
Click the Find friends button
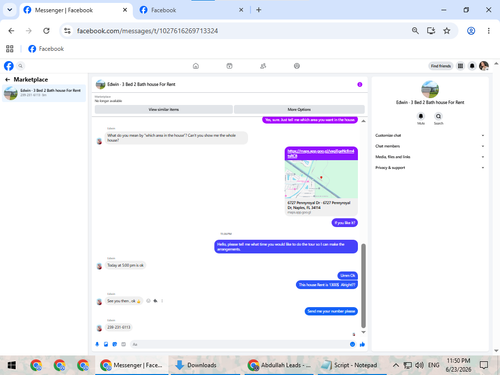click(x=441, y=66)
